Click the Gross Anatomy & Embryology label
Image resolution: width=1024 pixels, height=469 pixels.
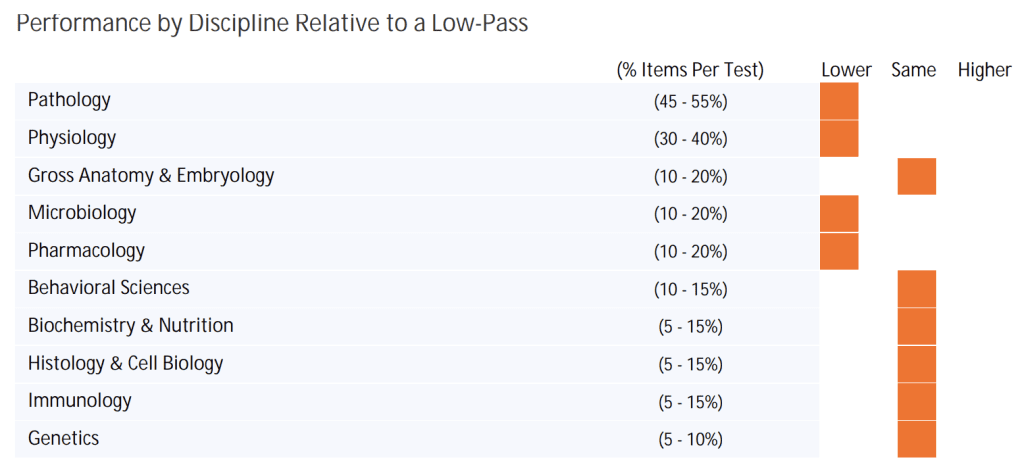click(150, 176)
